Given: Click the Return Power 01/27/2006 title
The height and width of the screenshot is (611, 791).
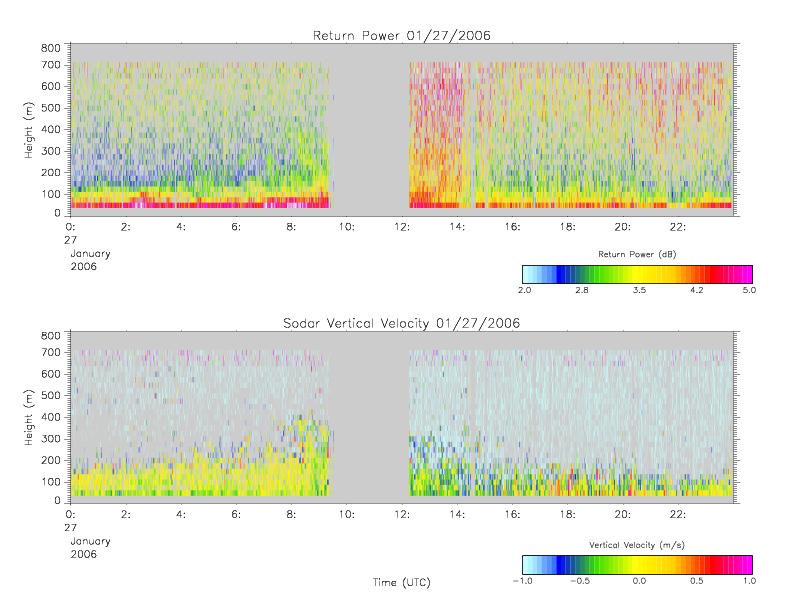Looking at the screenshot, I should point(402,35).
